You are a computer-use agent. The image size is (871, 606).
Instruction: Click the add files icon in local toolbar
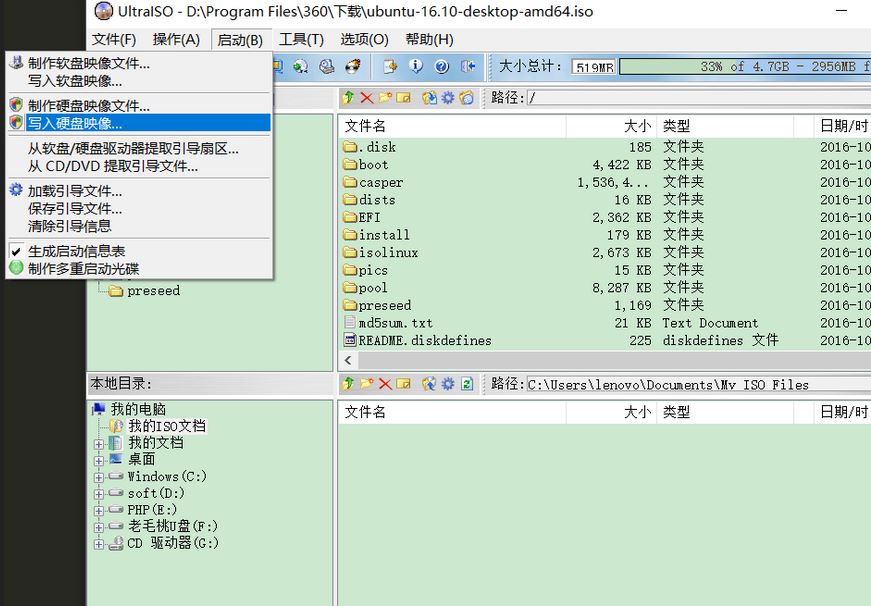click(x=429, y=383)
